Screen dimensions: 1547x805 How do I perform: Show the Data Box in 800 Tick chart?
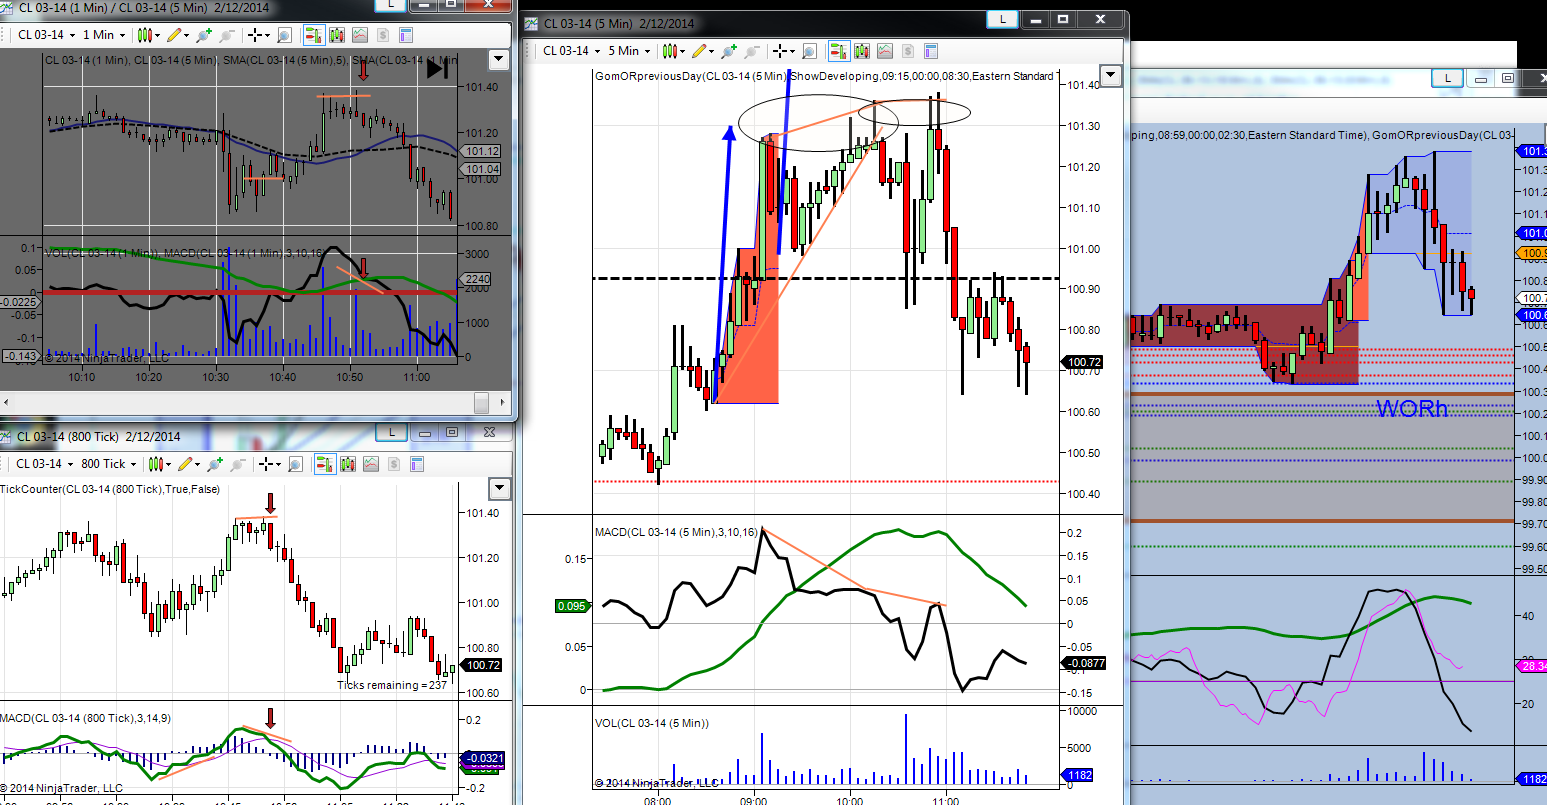pos(296,464)
